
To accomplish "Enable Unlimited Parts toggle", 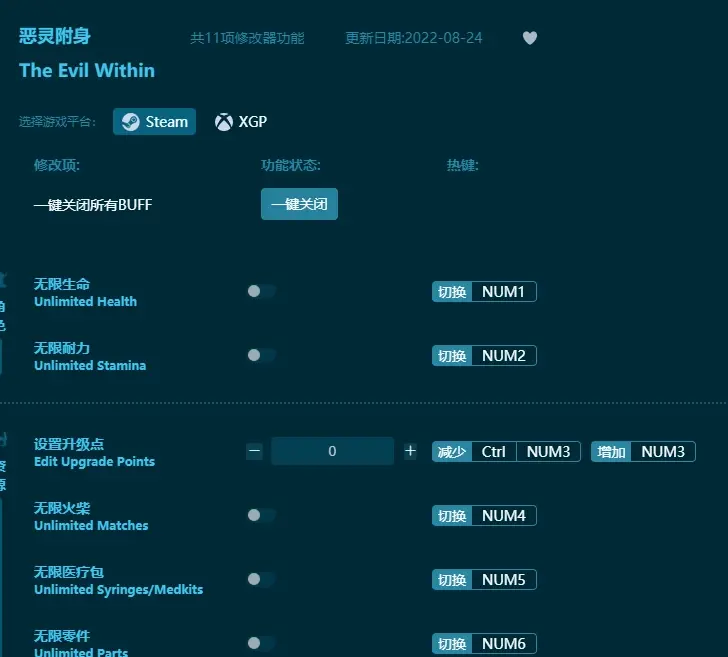I will (x=261, y=643).
